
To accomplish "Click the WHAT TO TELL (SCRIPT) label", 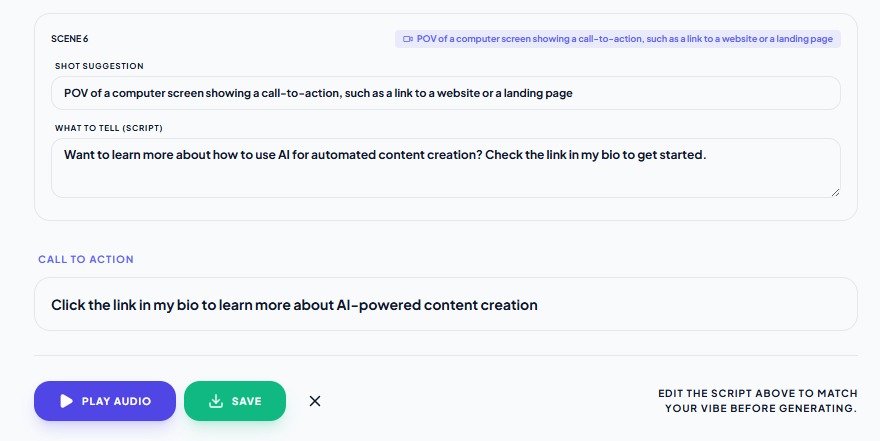I will 109,128.
